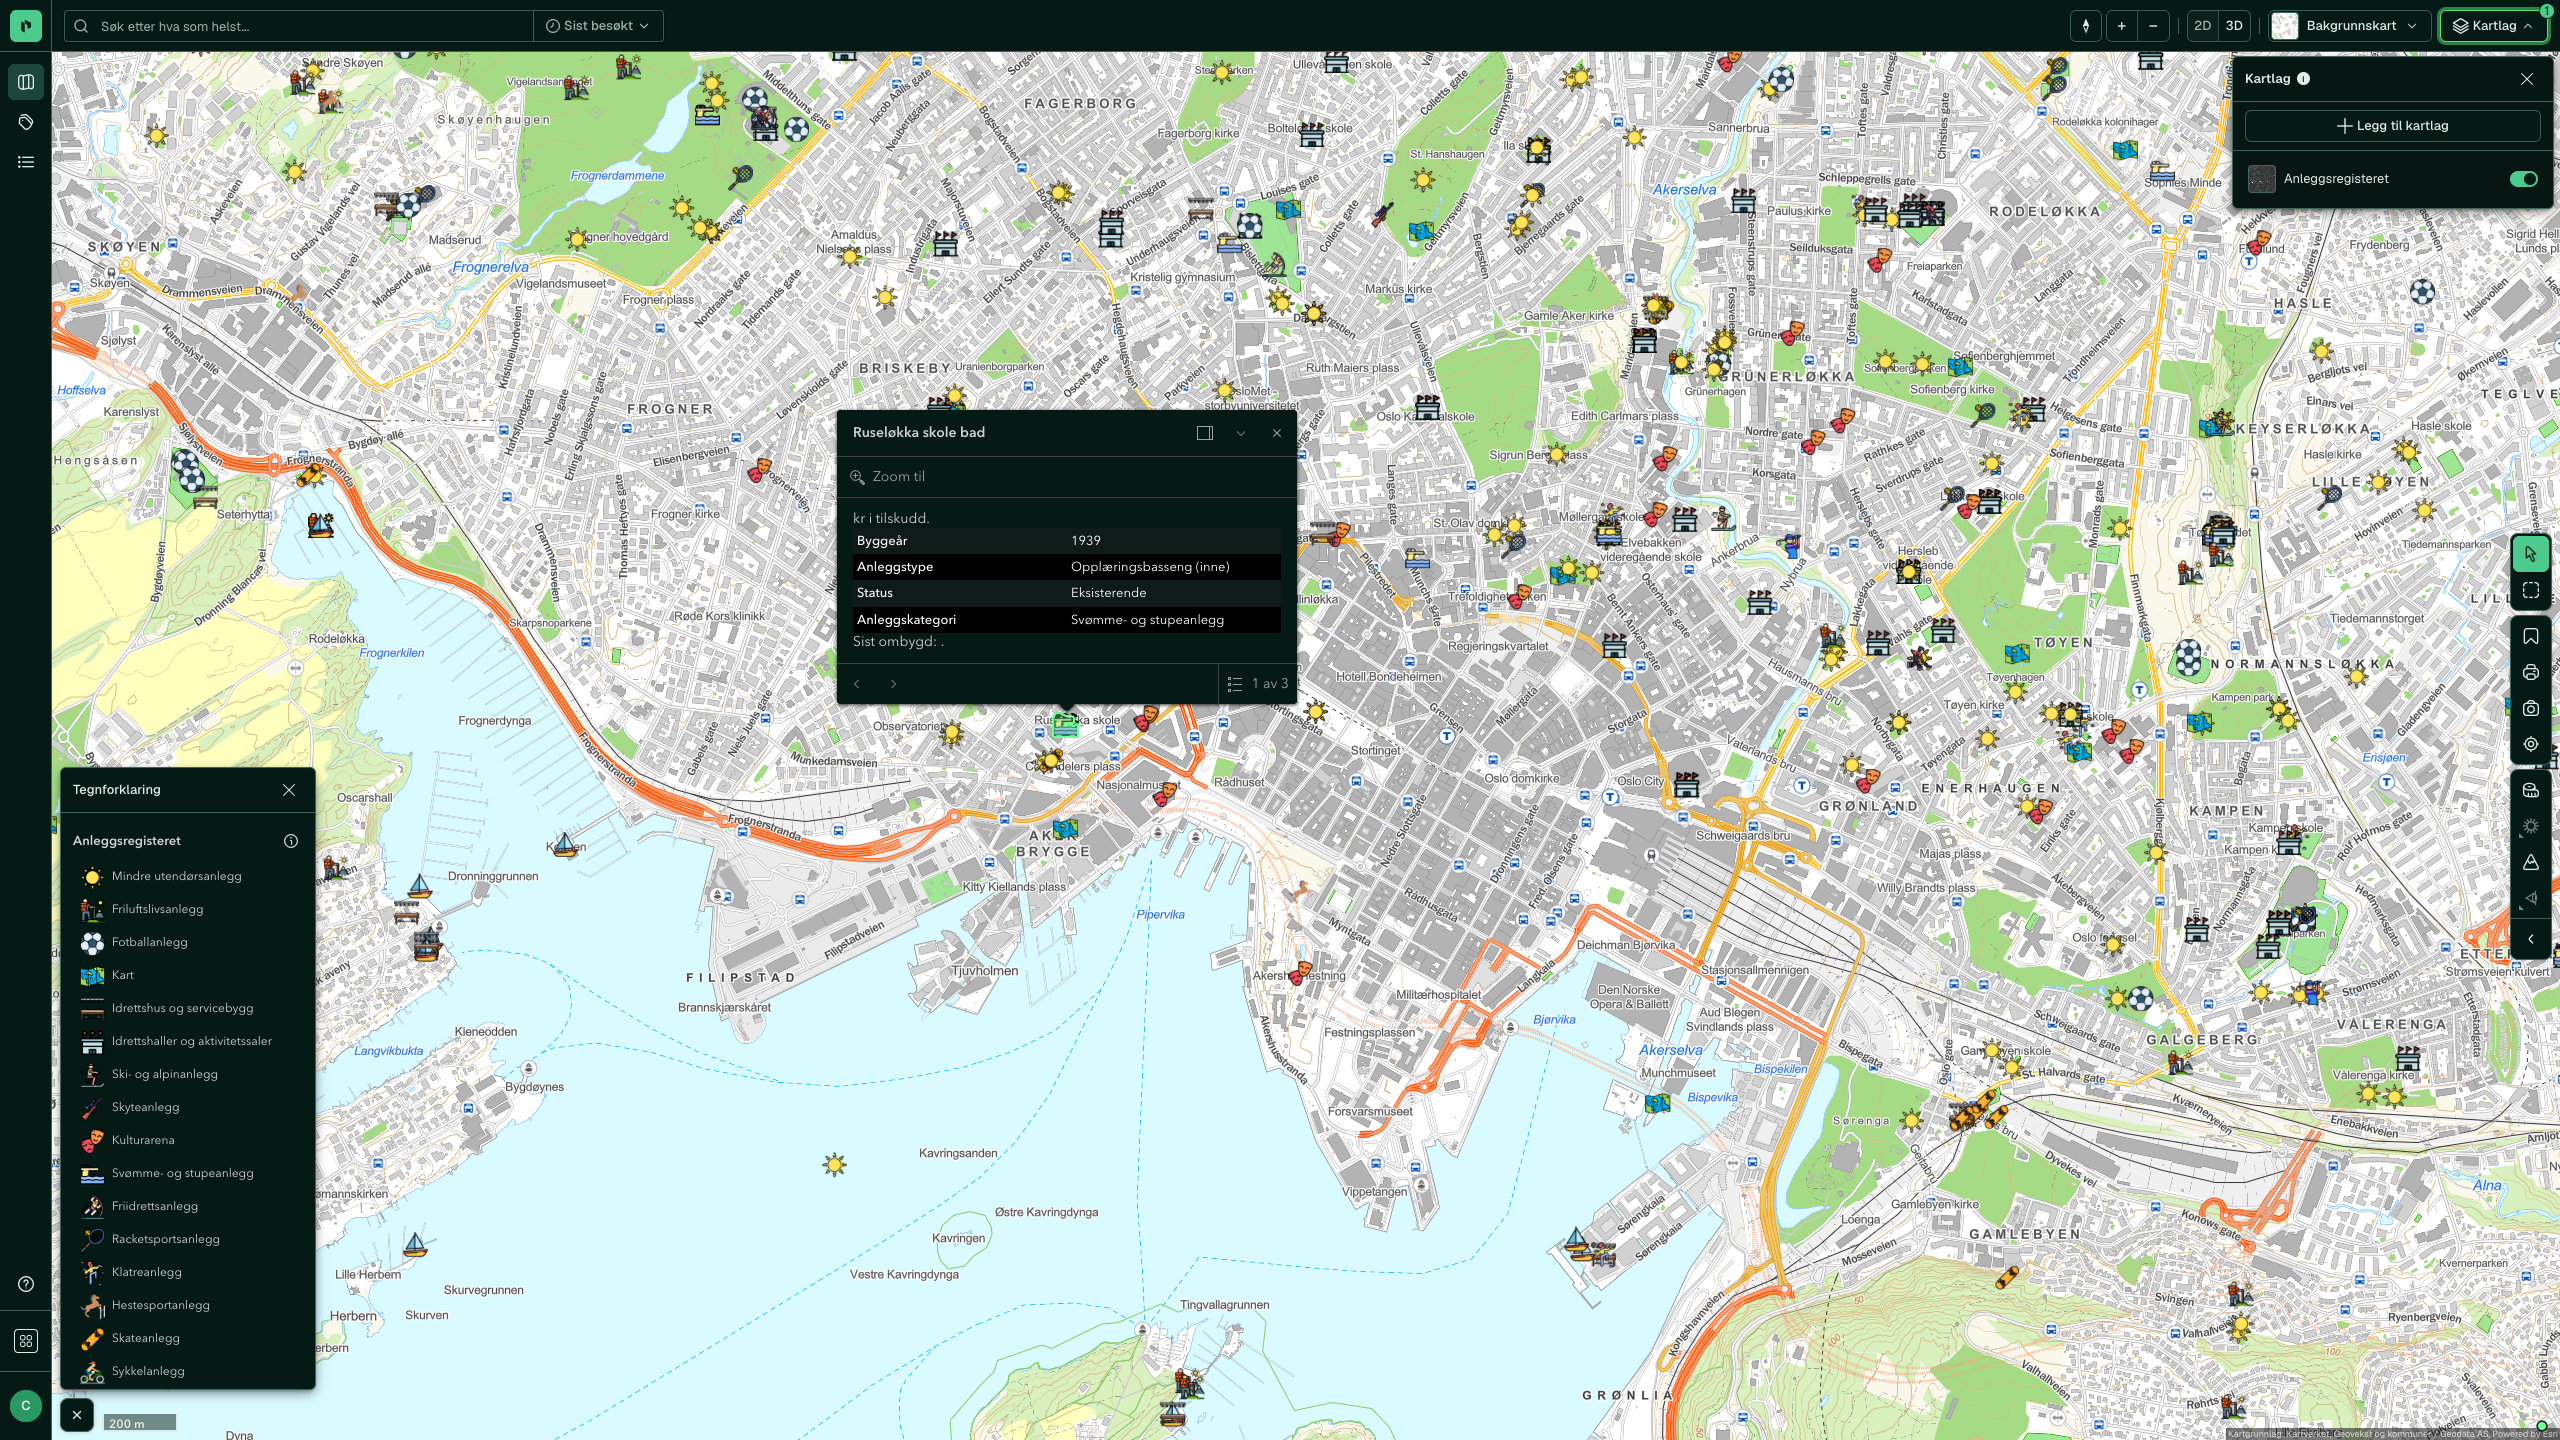Viewport: 2560px width, 1440px height.
Task: Click Legg til kartlag button
Action: tap(2392, 126)
